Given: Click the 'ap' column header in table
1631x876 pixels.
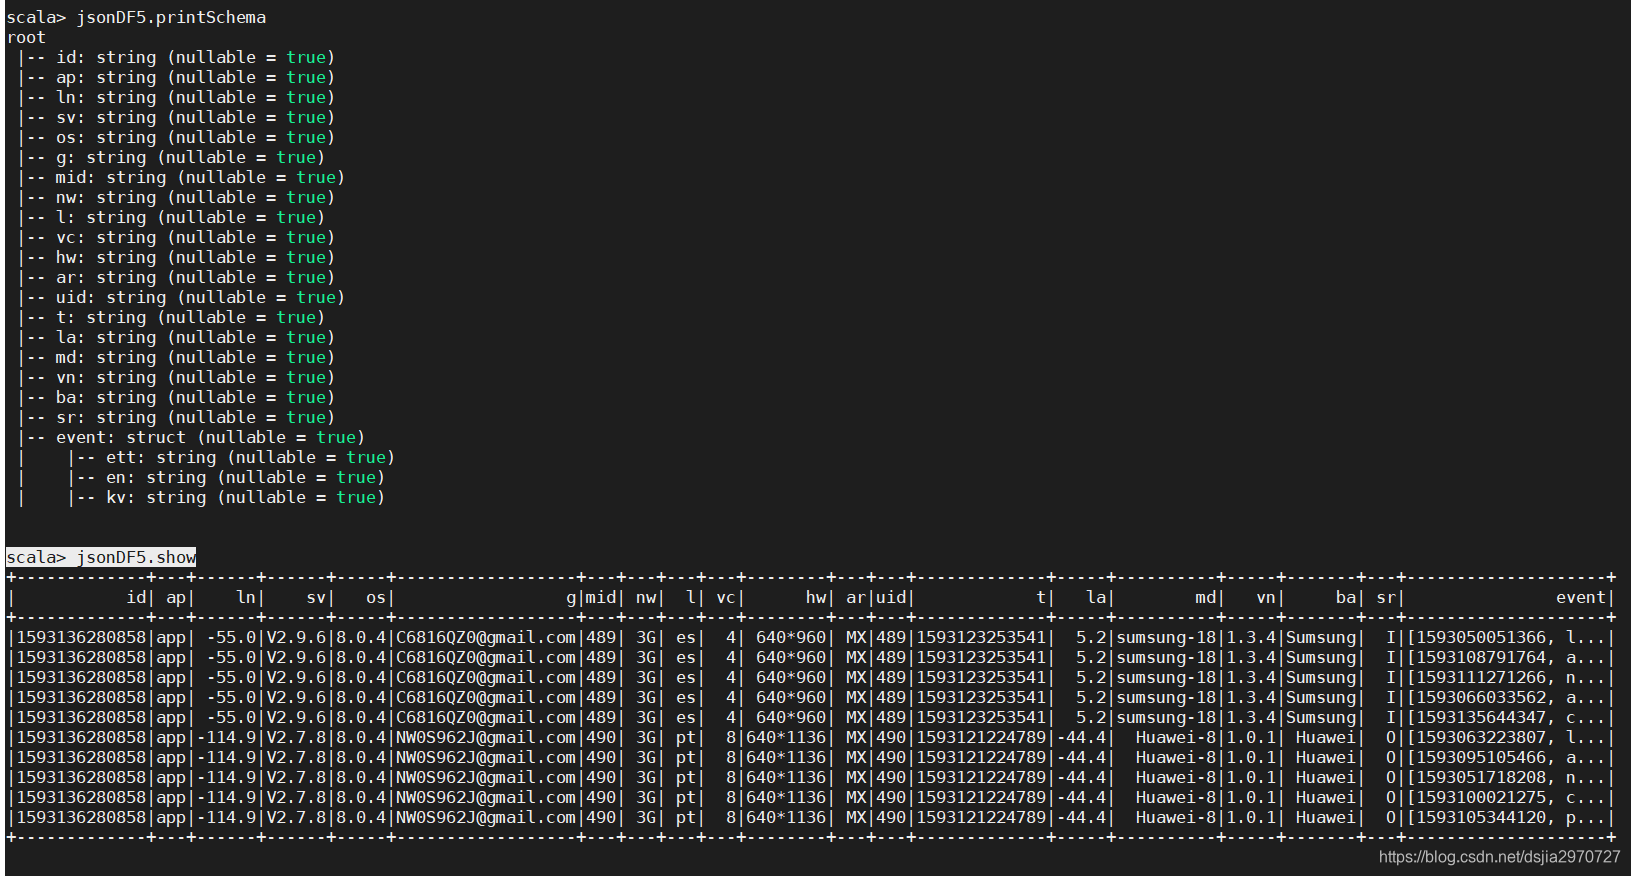Looking at the screenshot, I should pos(176,597).
